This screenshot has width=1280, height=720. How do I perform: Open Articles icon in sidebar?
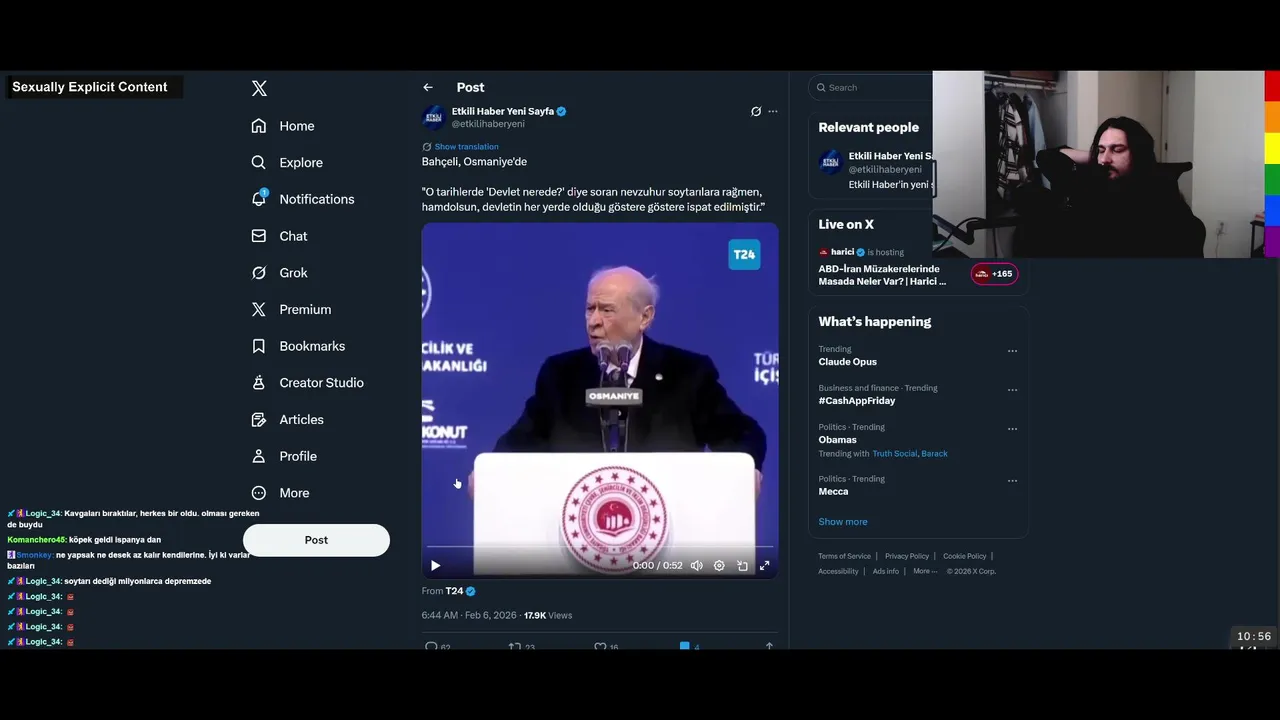[x=259, y=420]
